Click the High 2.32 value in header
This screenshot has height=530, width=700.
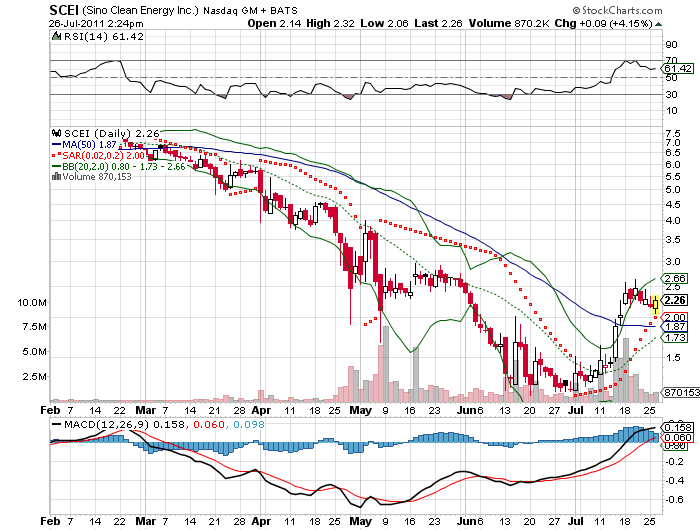pyautogui.click(x=330, y=23)
